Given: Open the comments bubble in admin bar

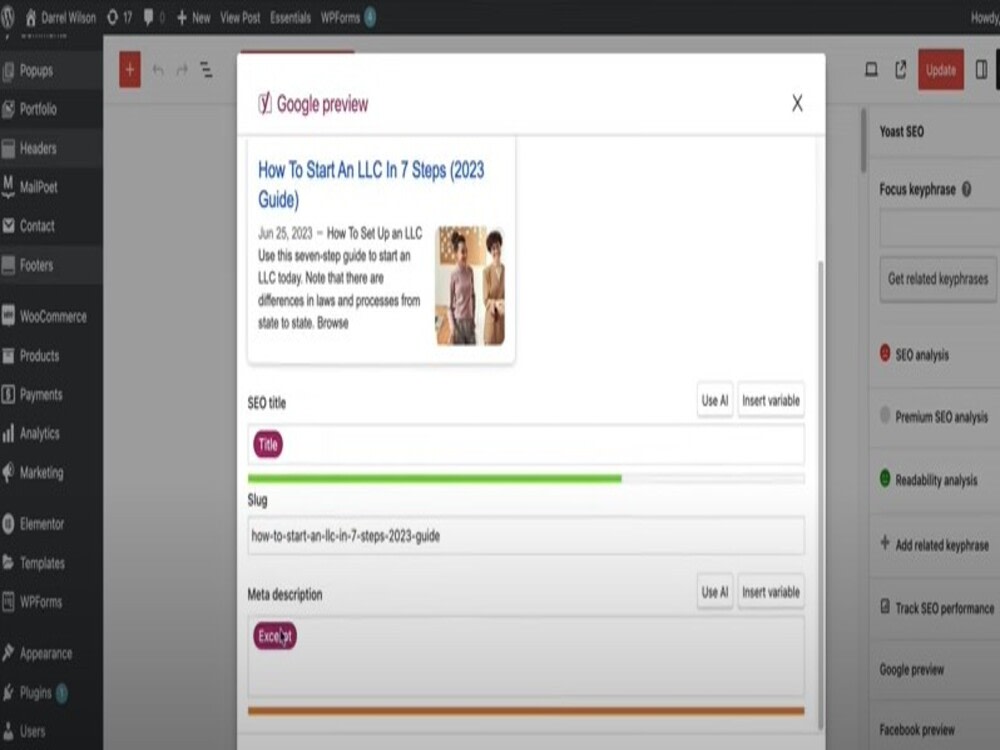Looking at the screenshot, I should tap(154, 18).
